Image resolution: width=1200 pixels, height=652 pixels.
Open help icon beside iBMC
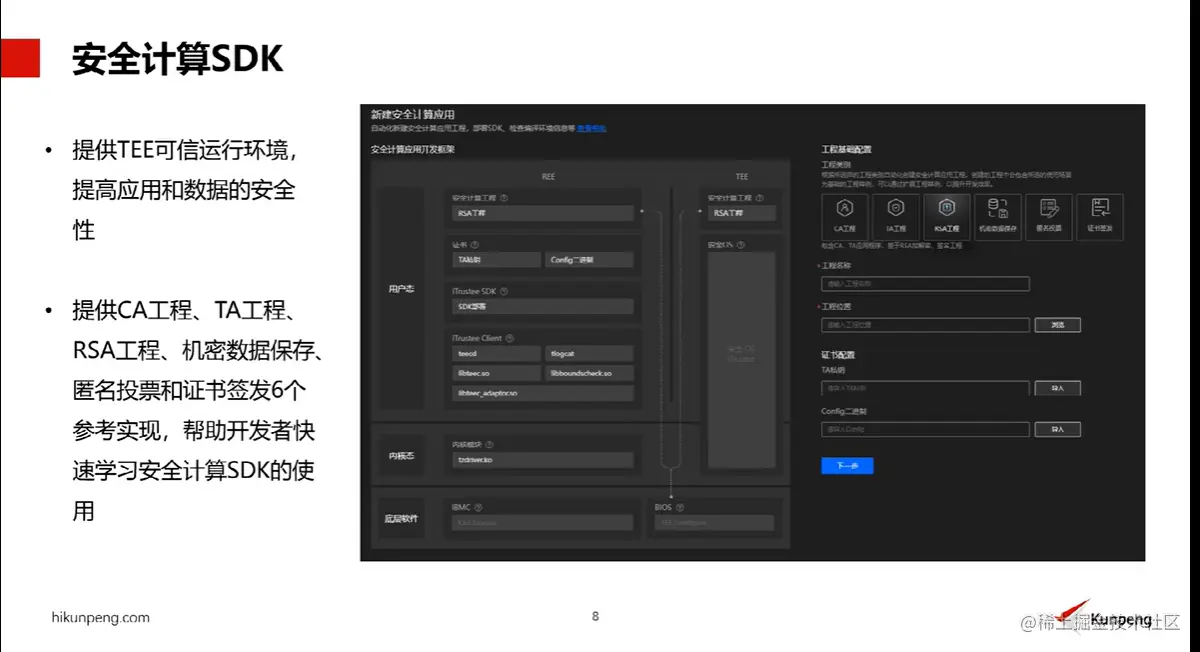pos(480,507)
